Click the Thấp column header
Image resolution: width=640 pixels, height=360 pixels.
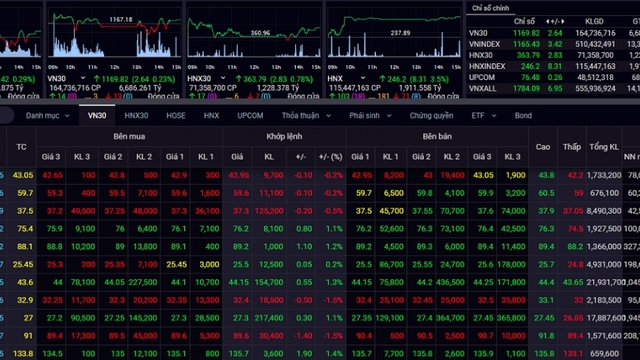click(572, 147)
